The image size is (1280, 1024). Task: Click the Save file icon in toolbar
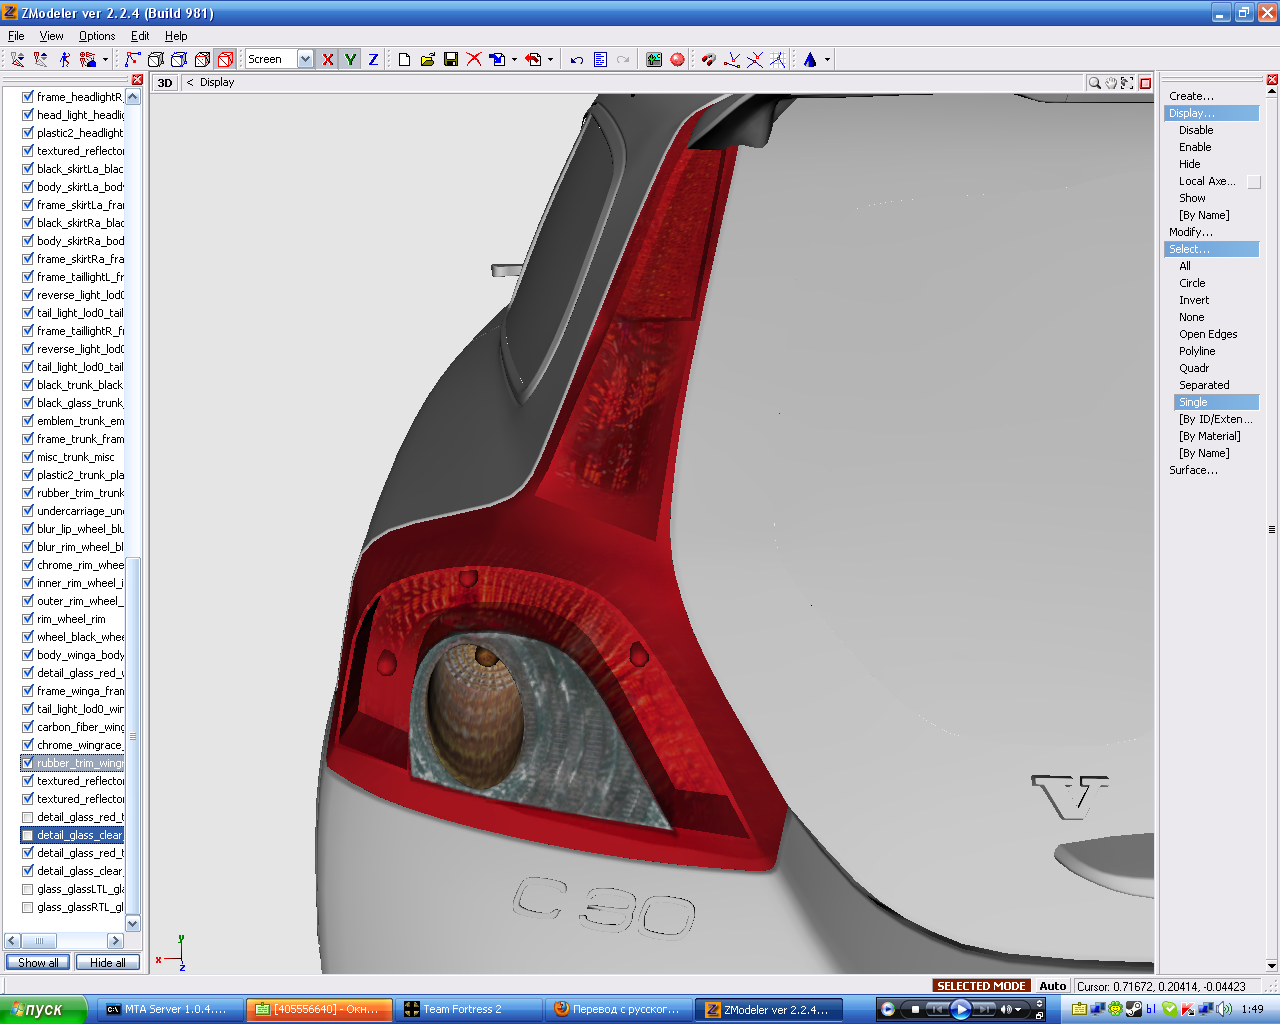click(451, 60)
